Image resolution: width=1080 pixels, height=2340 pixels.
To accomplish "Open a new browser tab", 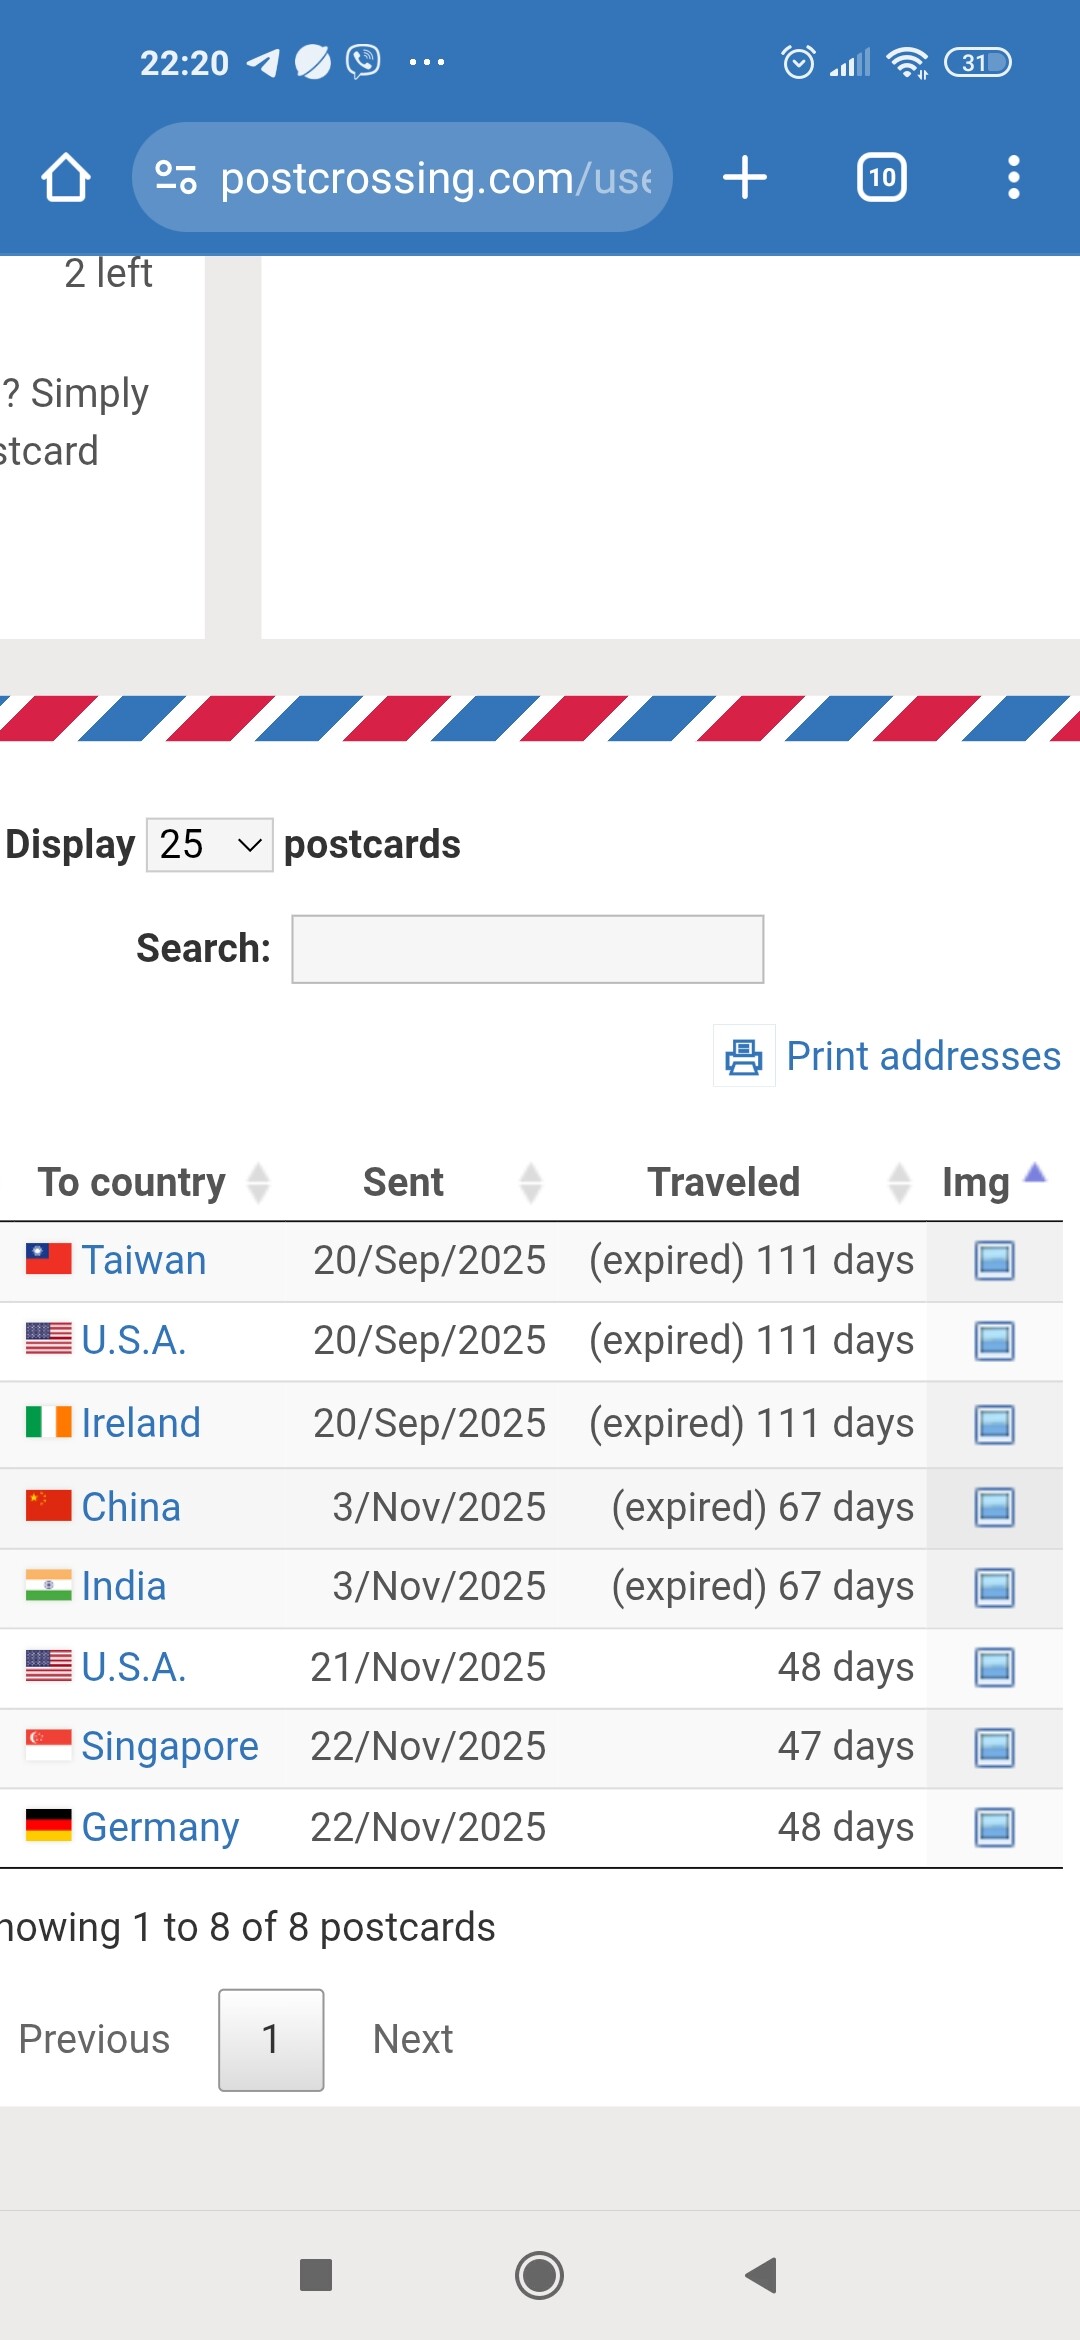I will coord(745,178).
